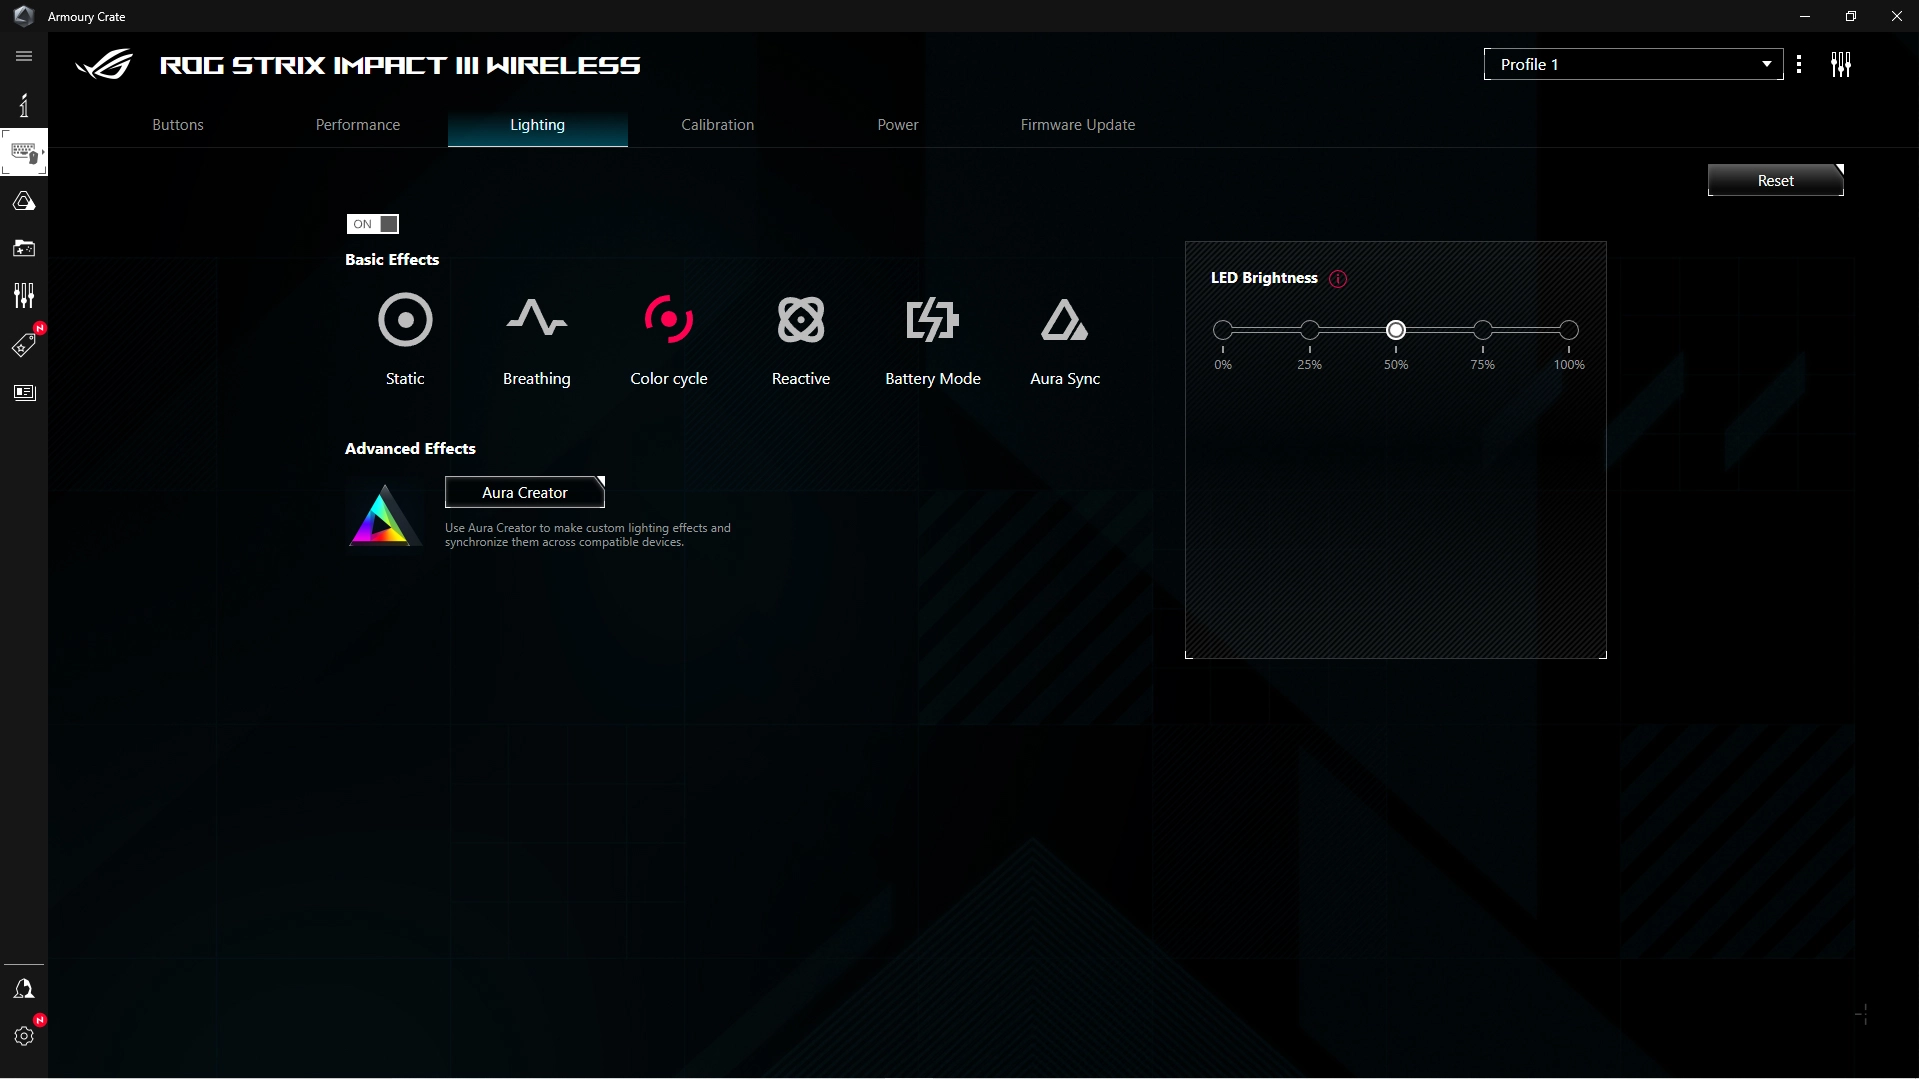Restore down the Armoury Crate window
The height and width of the screenshot is (1079, 1919).
point(1851,16)
